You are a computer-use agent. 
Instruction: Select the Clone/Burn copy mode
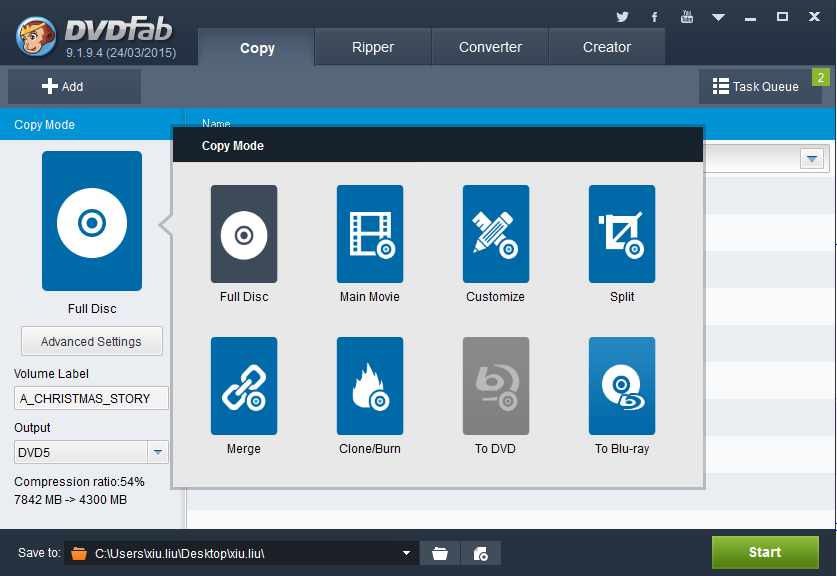370,385
